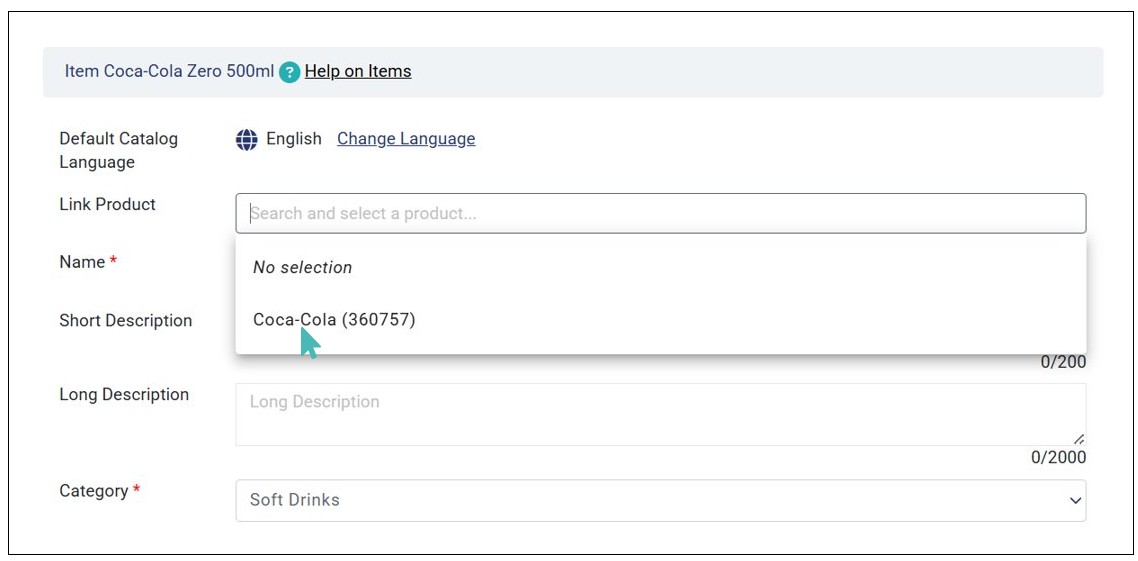Screen dimensions: 1138x561
Task: Click the globe icon beside English
Action: 247,139
